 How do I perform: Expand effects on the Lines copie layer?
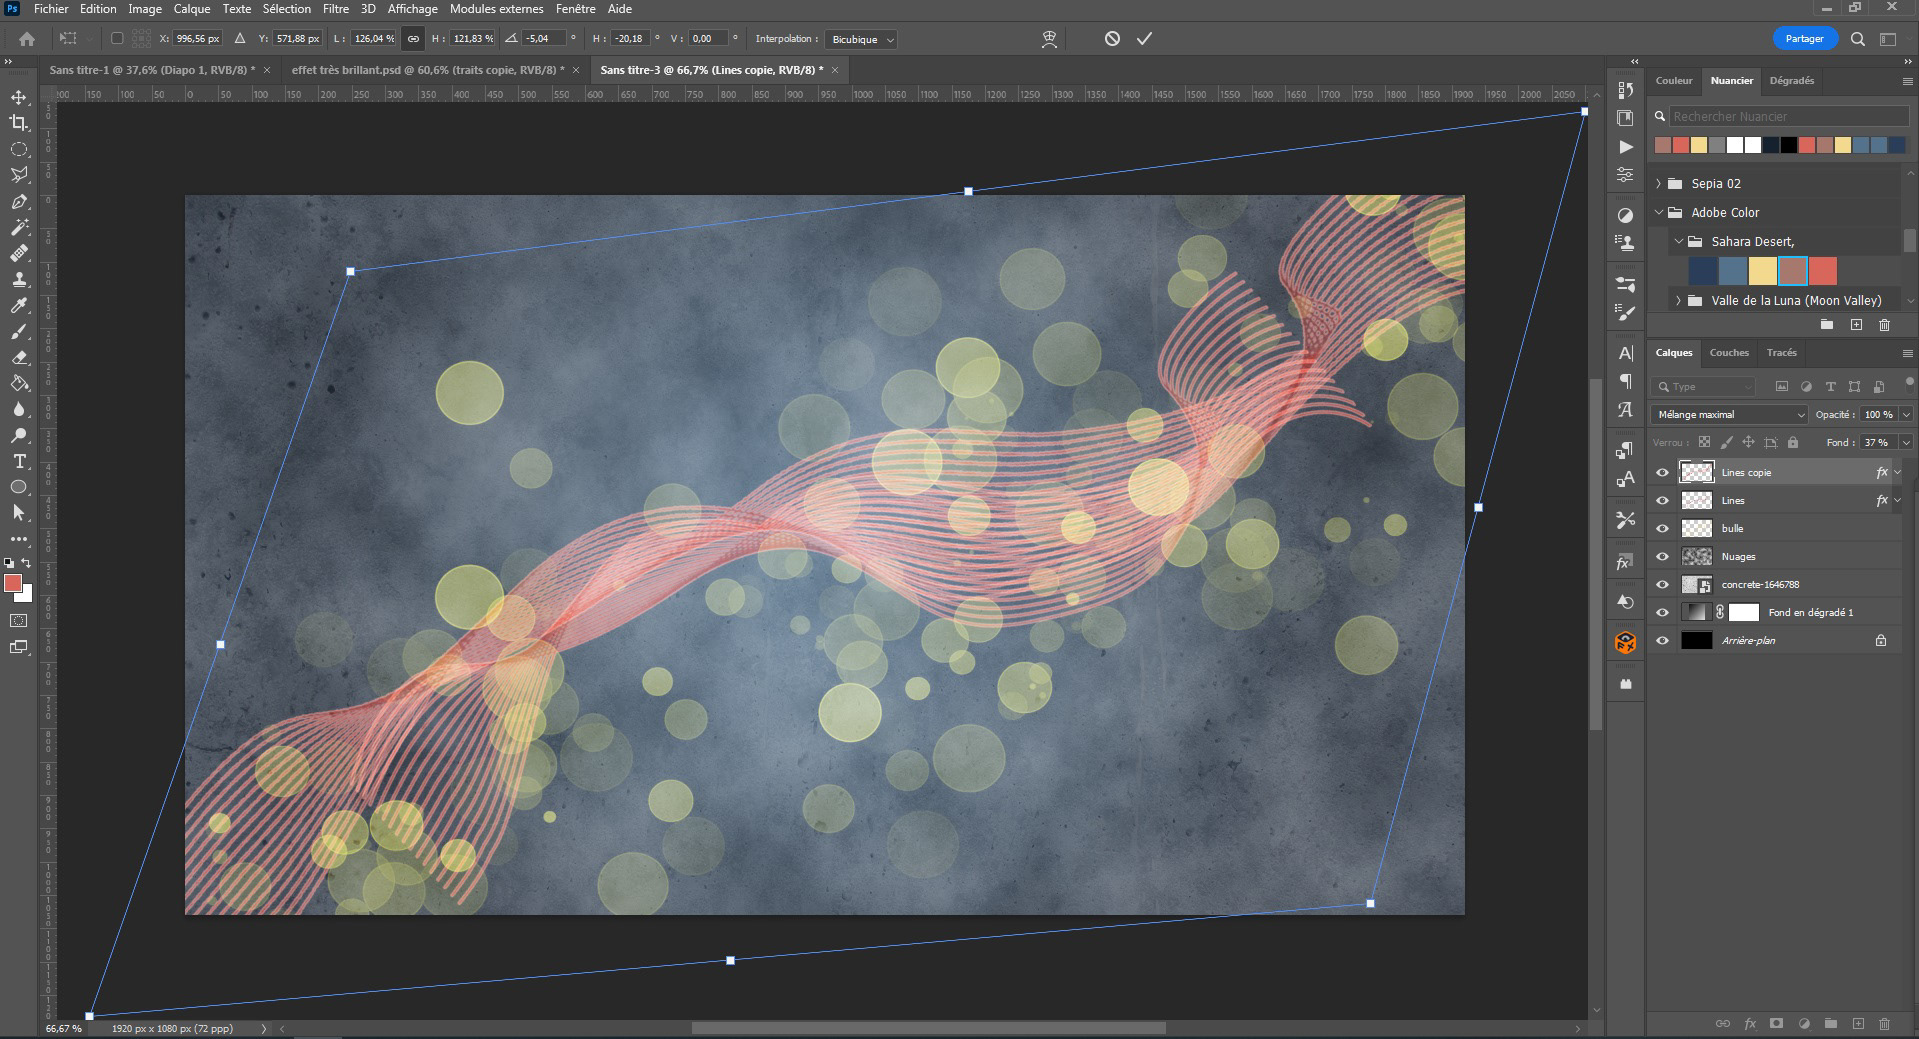click(x=1898, y=472)
